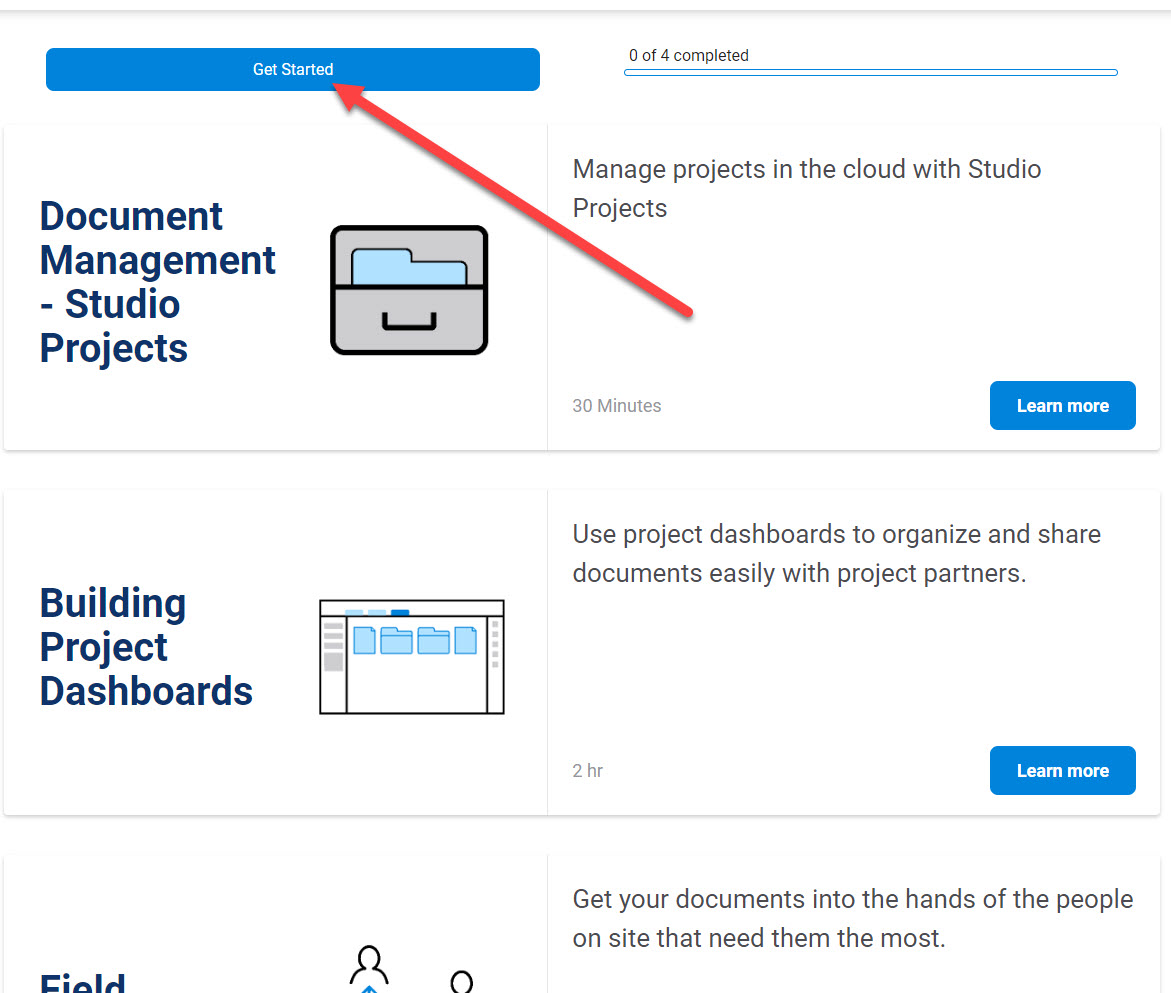1171x993 pixels.
Task: Open the dashboard window illustration icon
Action: coord(412,656)
